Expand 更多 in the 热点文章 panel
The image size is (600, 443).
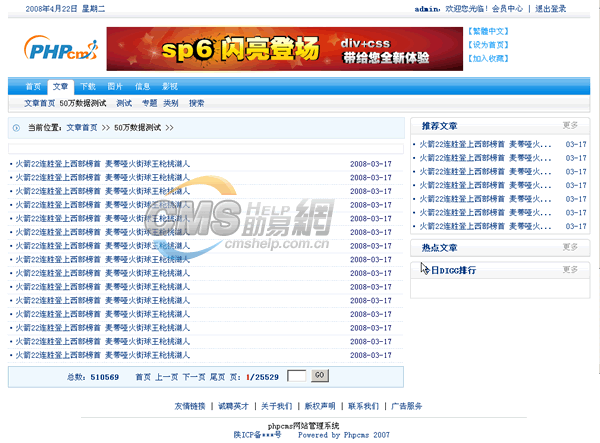click(570, 247)
